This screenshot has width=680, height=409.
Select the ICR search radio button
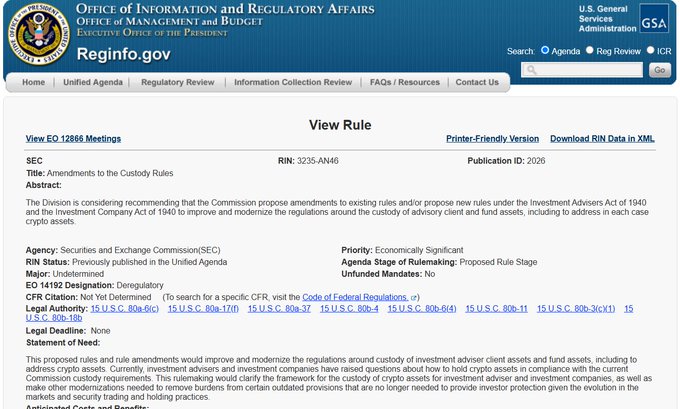pos(650,50)
